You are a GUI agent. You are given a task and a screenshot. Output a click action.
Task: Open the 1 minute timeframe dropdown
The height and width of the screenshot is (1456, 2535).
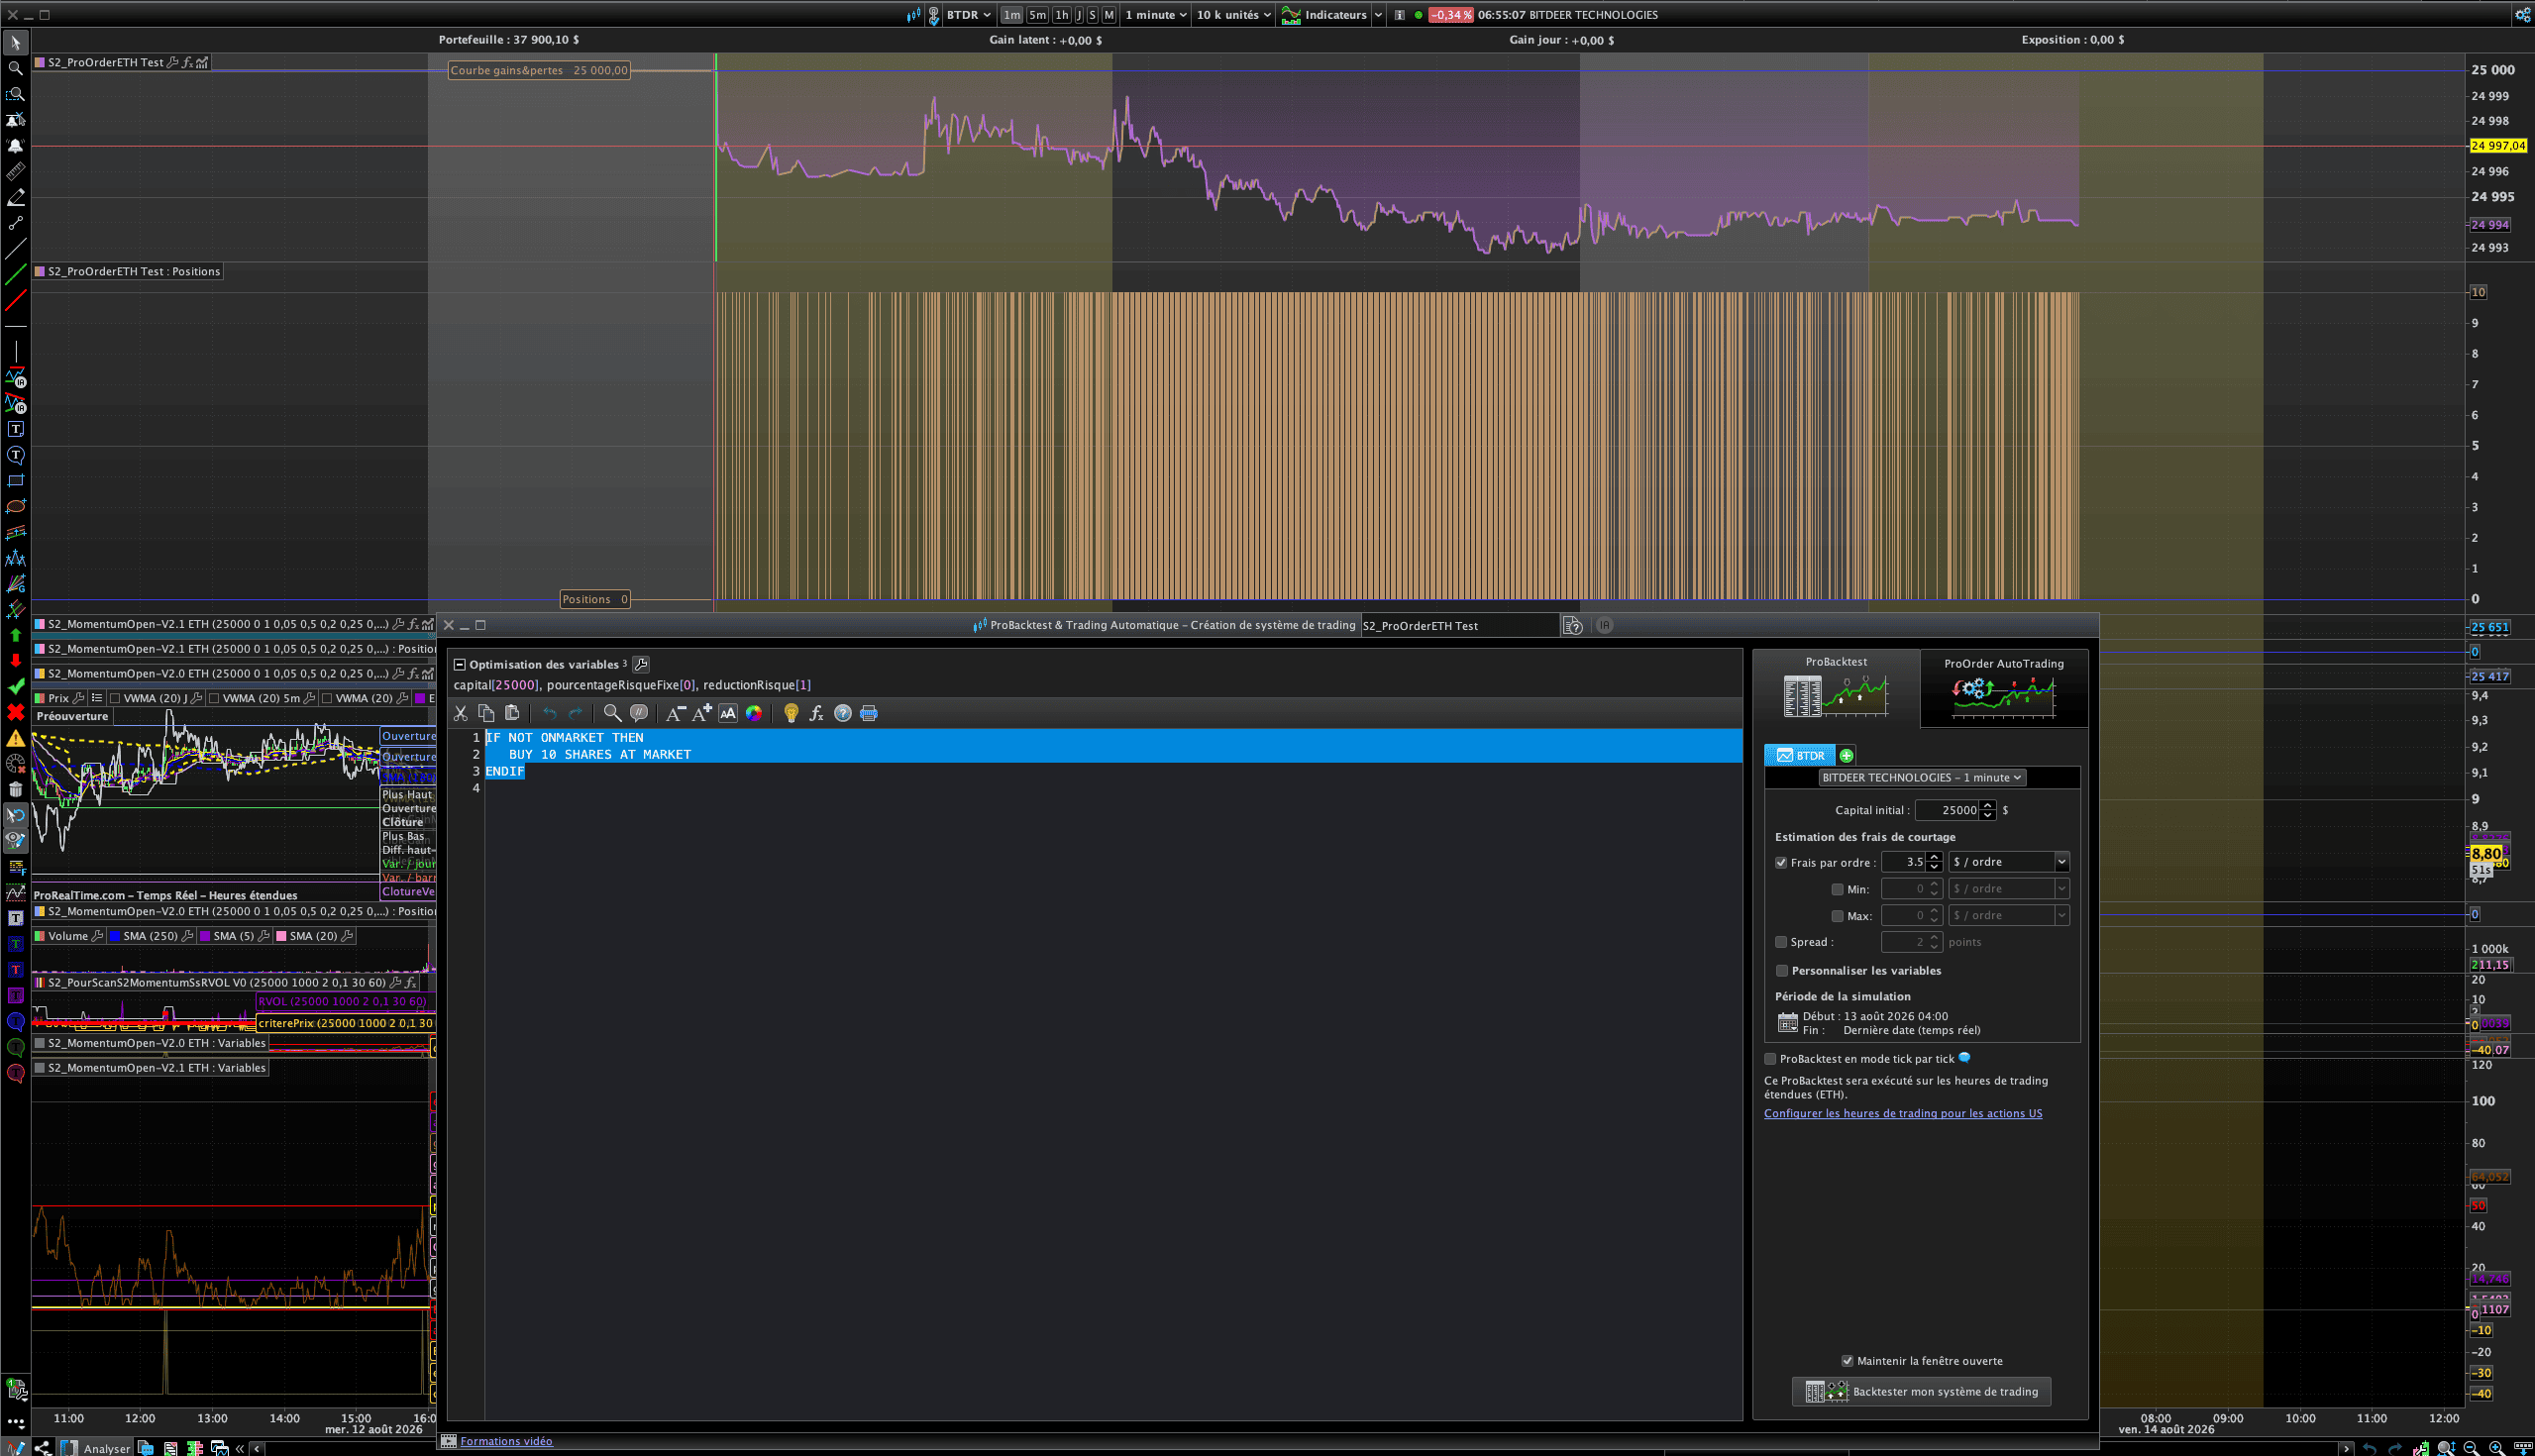1156,15
